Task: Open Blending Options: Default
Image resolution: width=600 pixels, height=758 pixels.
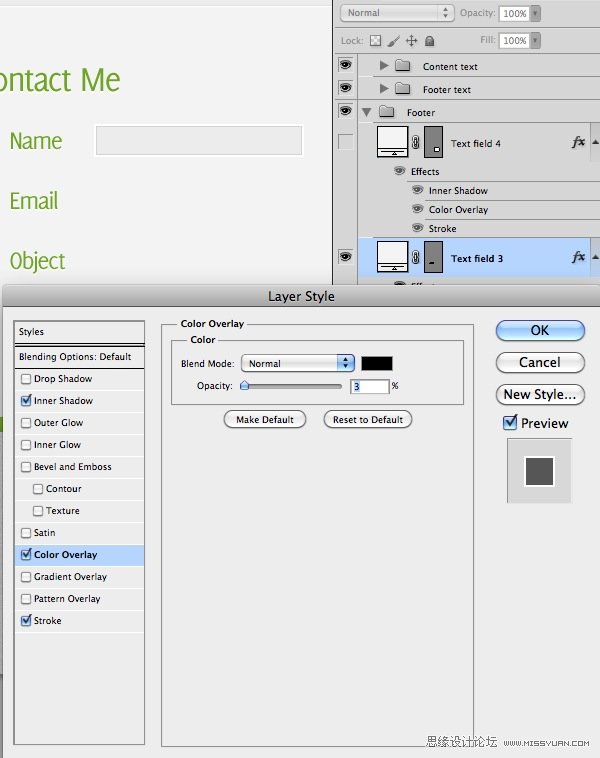Action: pos(79,357)
